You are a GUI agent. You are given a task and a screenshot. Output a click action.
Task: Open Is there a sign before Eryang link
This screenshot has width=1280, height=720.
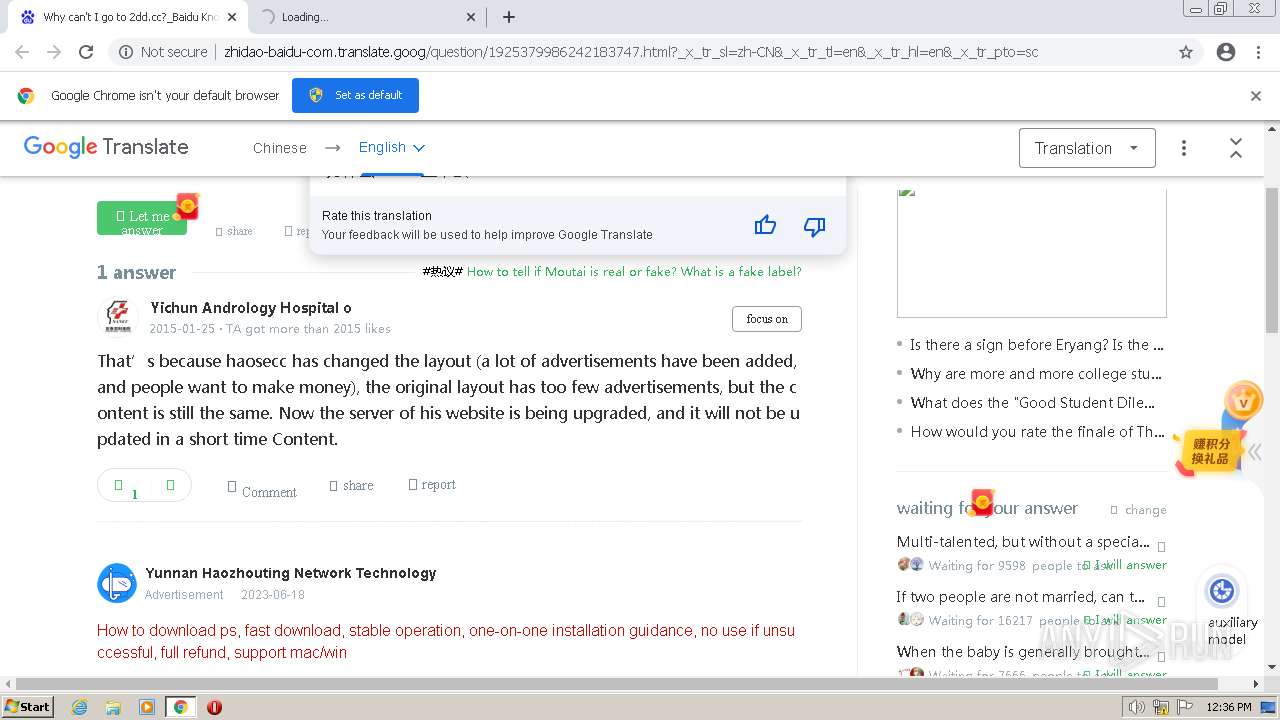click(x=1036, y=345)
